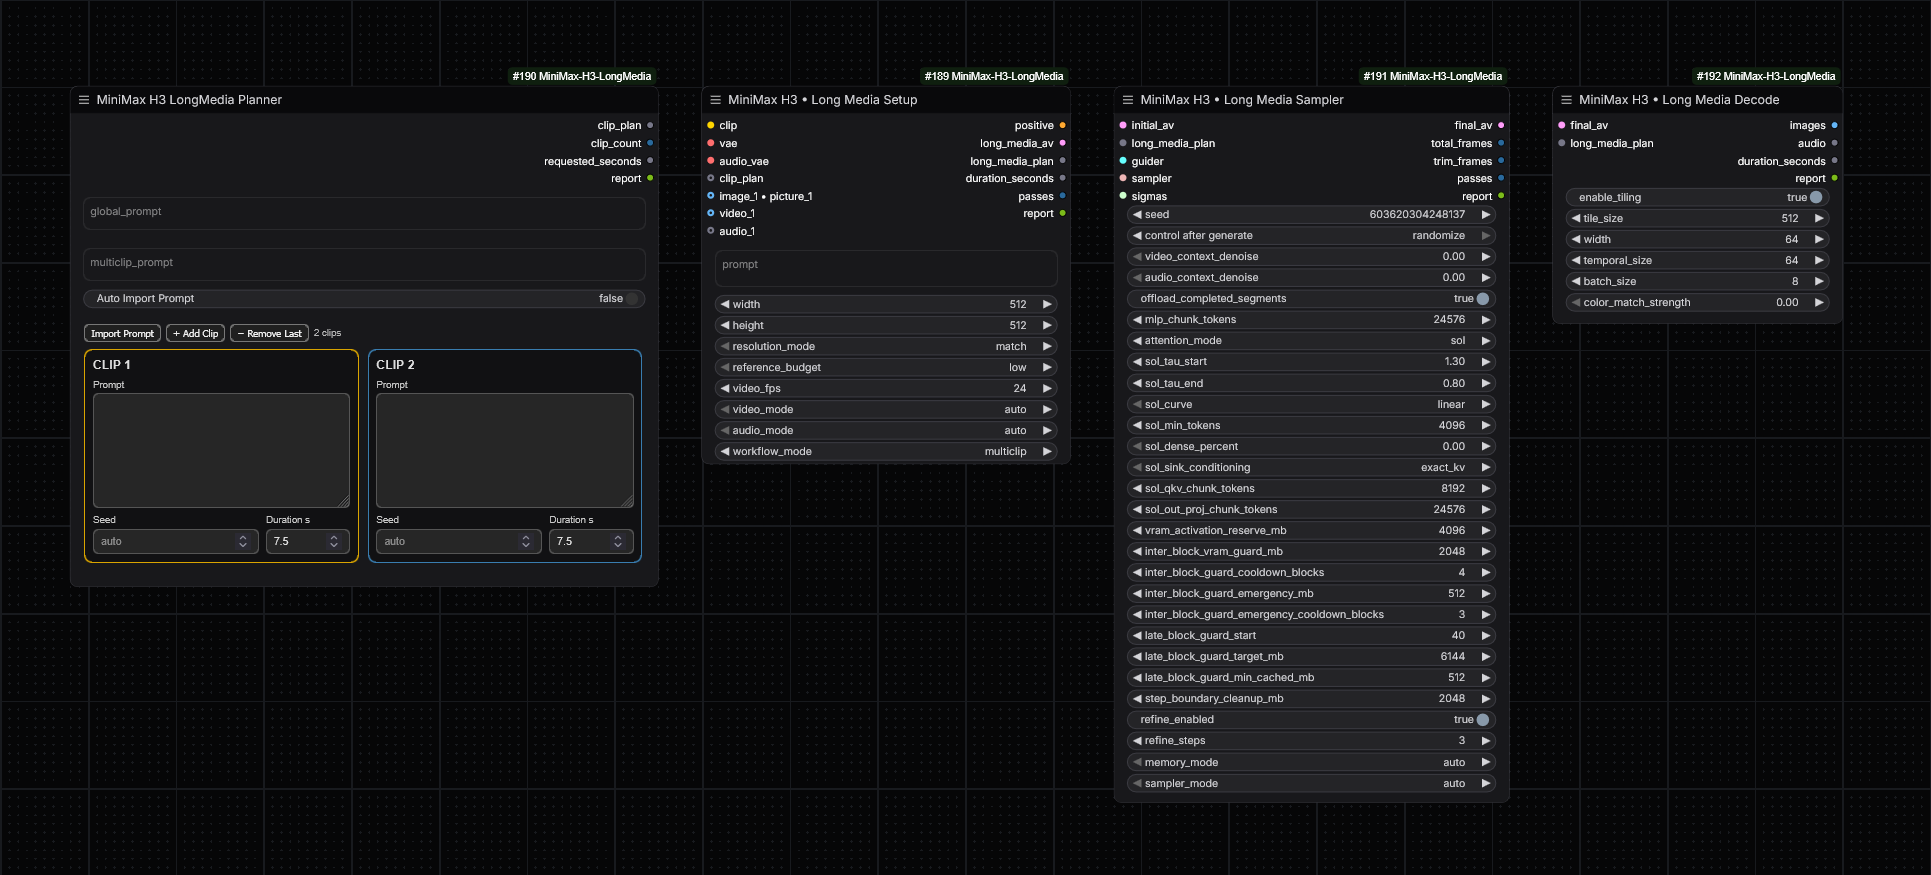Decrease height value with left arrow on Setup
This screenshot has height=875, width=1931.
[x=725, y=325]
